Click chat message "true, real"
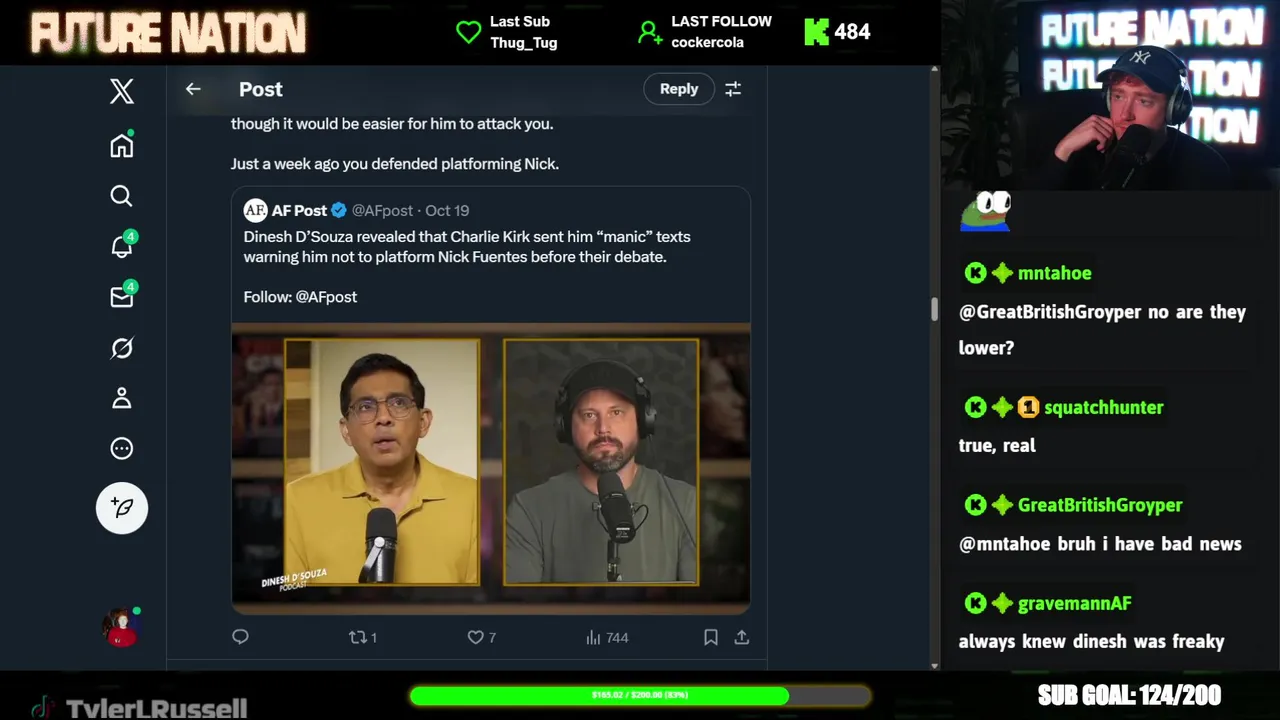The image size is (1280, 720). [x=997, y=445]
